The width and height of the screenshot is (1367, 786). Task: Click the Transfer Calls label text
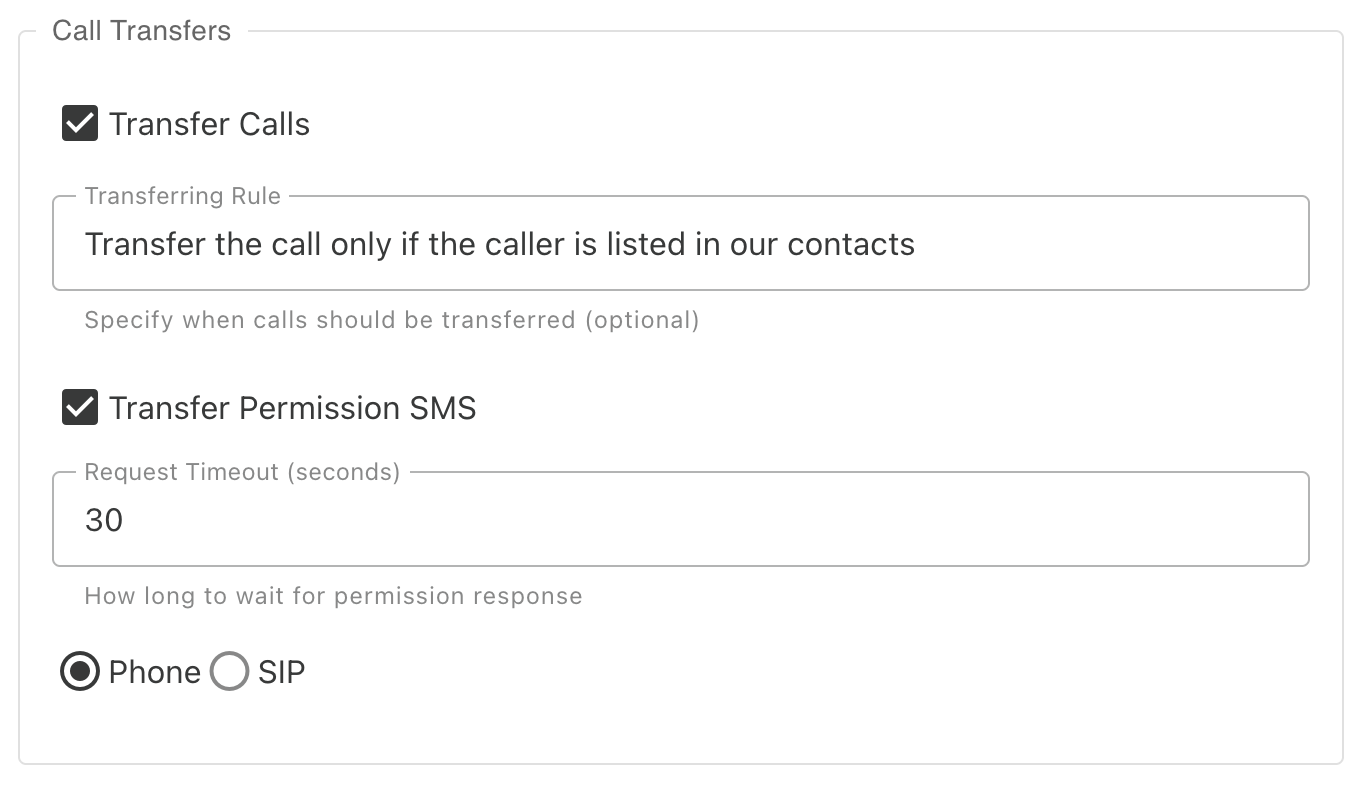[x=211, y=123]
